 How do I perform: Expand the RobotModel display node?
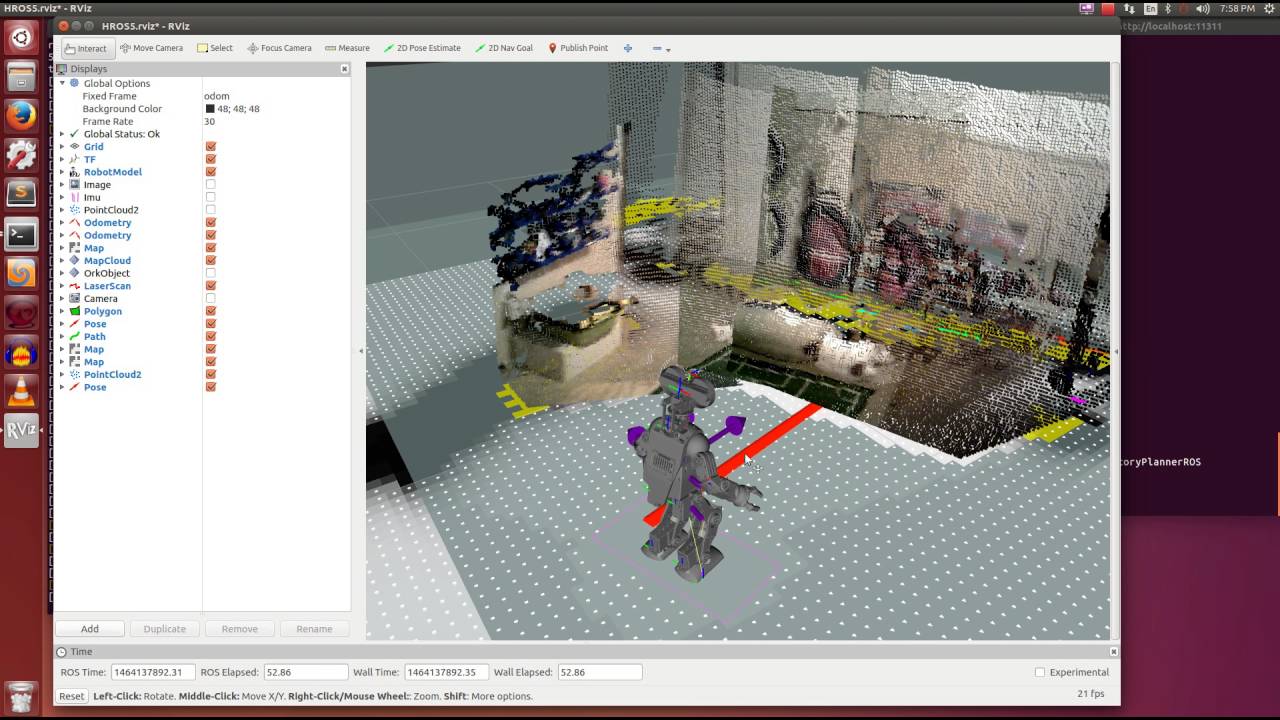tap(62, 172)
